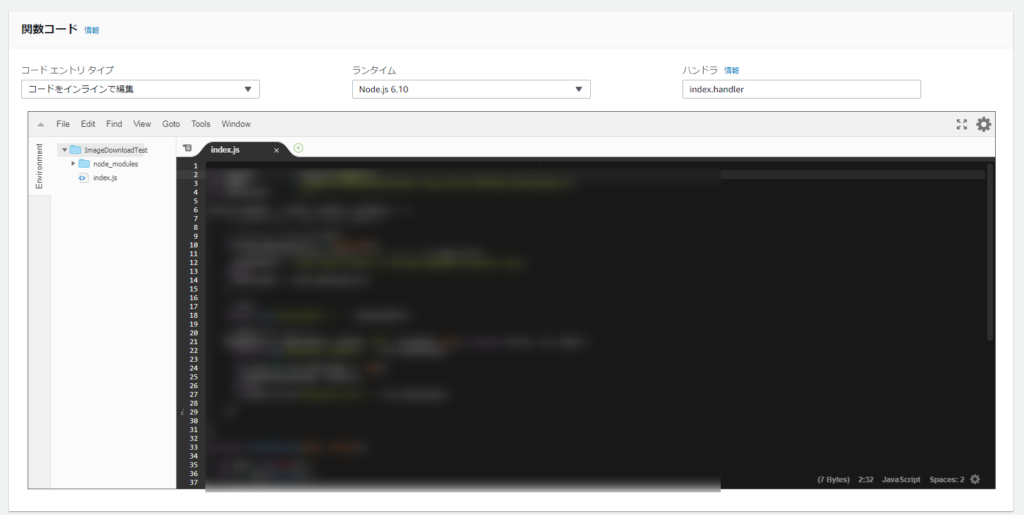This screenshot has width=1024, height=515.
Task: Click the index.handler input field
Action: pos(801,89)
